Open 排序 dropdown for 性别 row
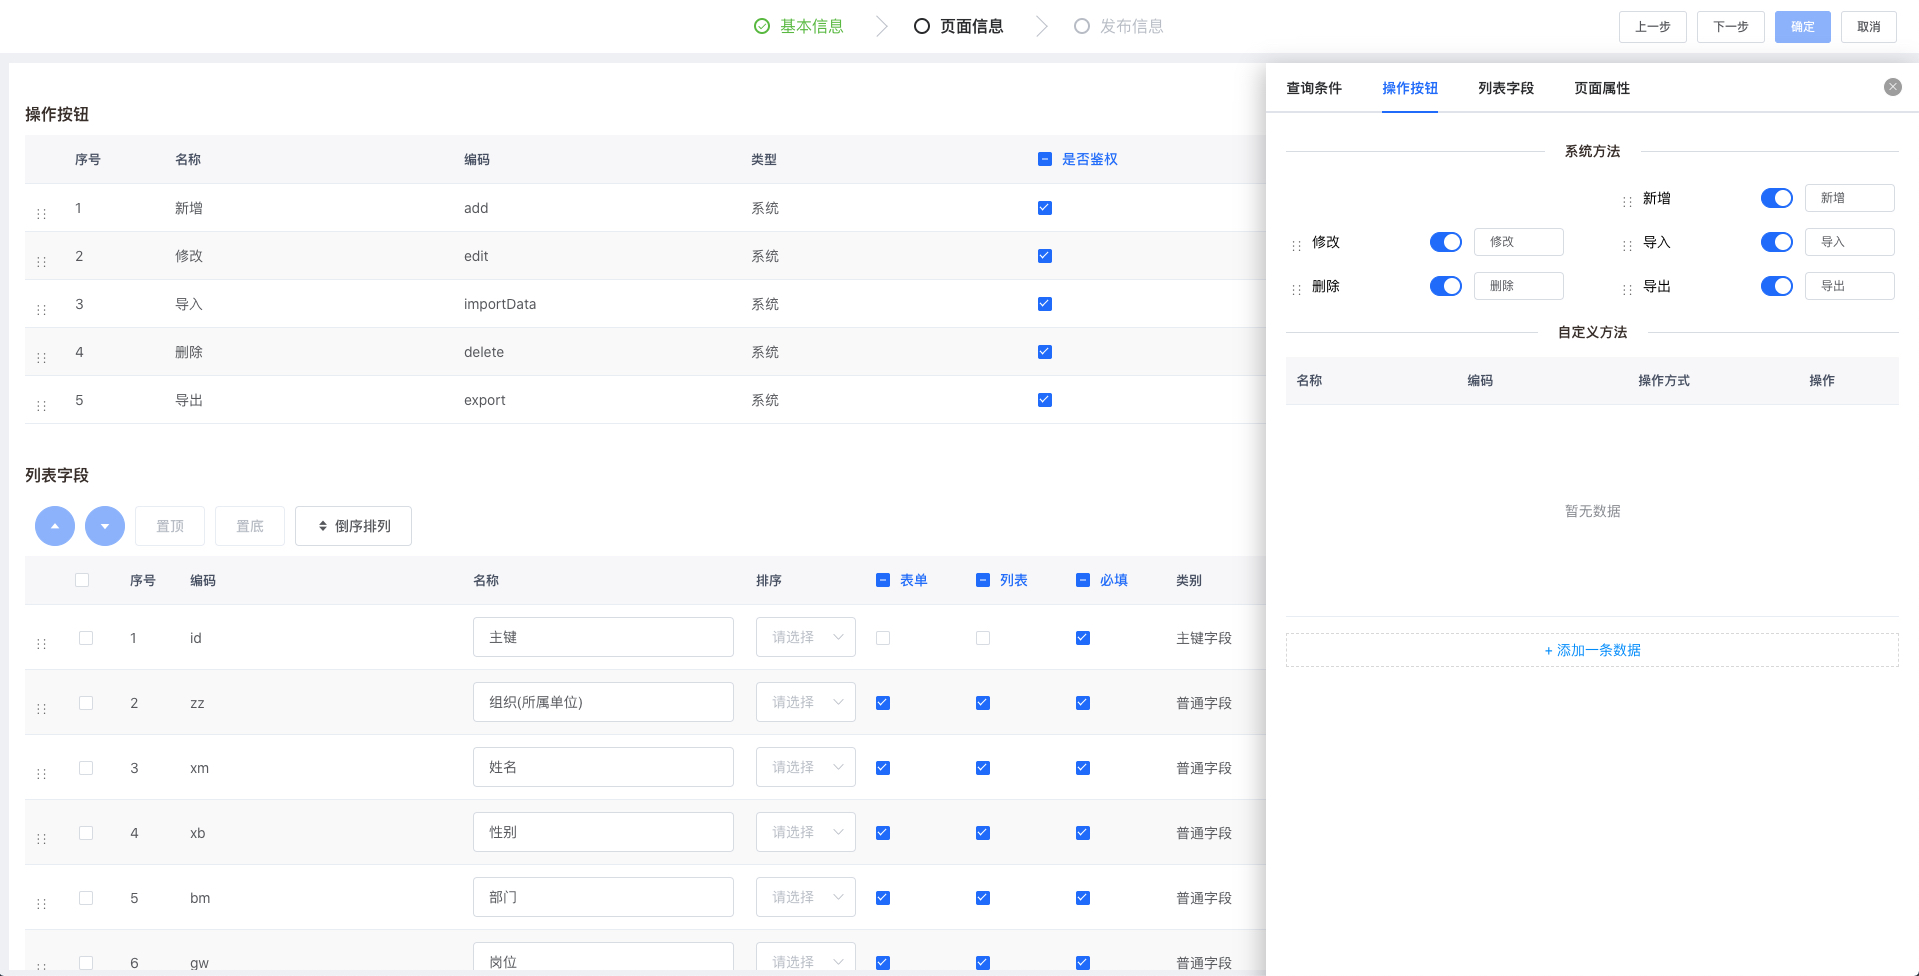Screen dimensions: 1919x976 coord(806,832)
